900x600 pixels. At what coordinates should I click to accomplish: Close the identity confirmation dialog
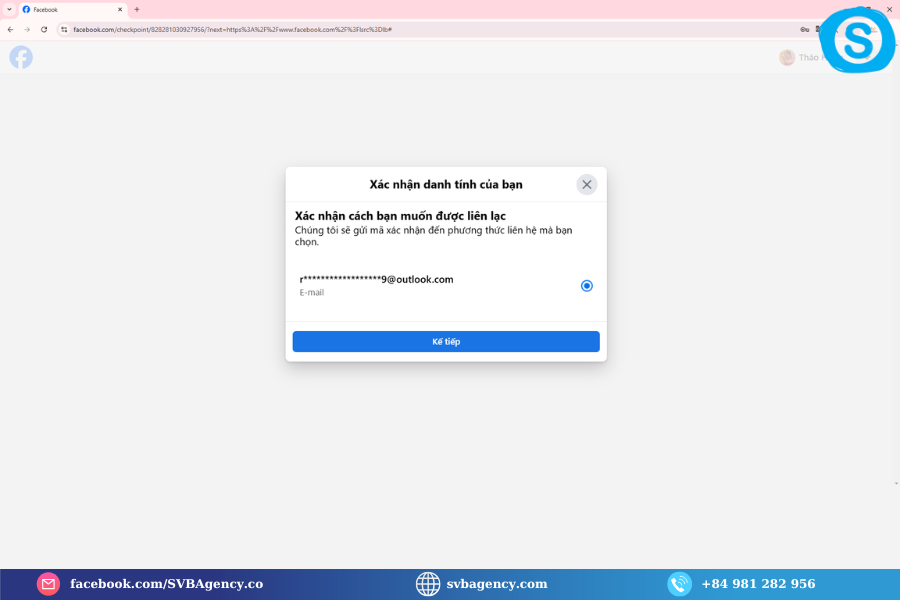pos(587,184)
